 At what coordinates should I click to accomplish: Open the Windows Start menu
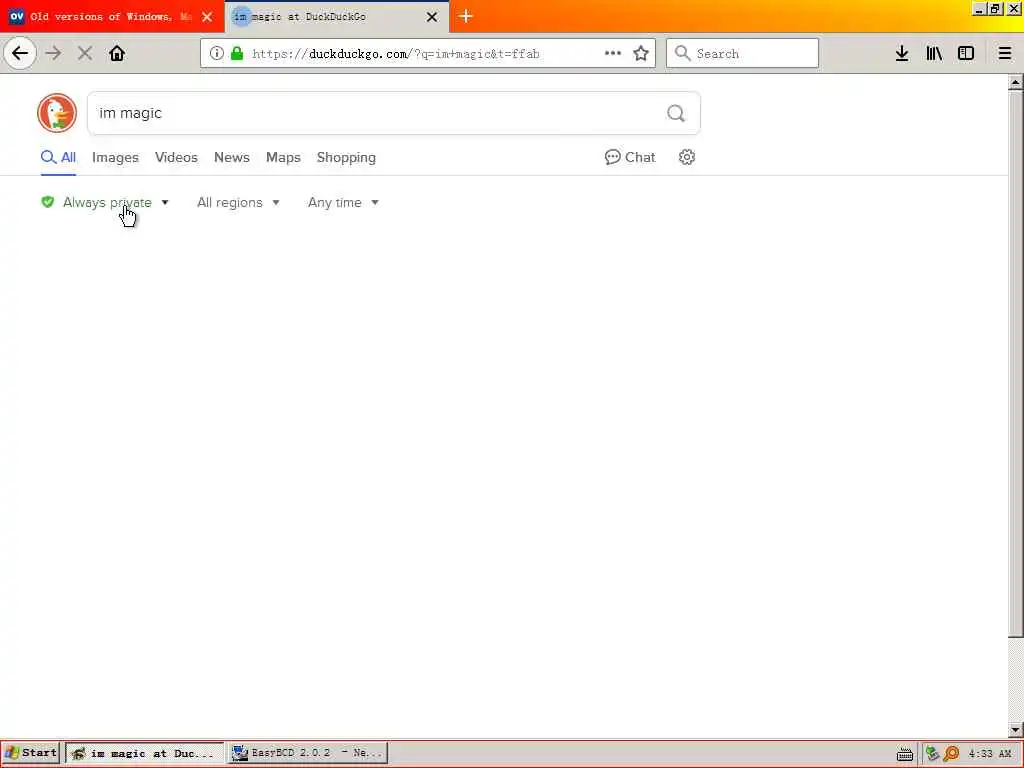(x=31, y=753)
